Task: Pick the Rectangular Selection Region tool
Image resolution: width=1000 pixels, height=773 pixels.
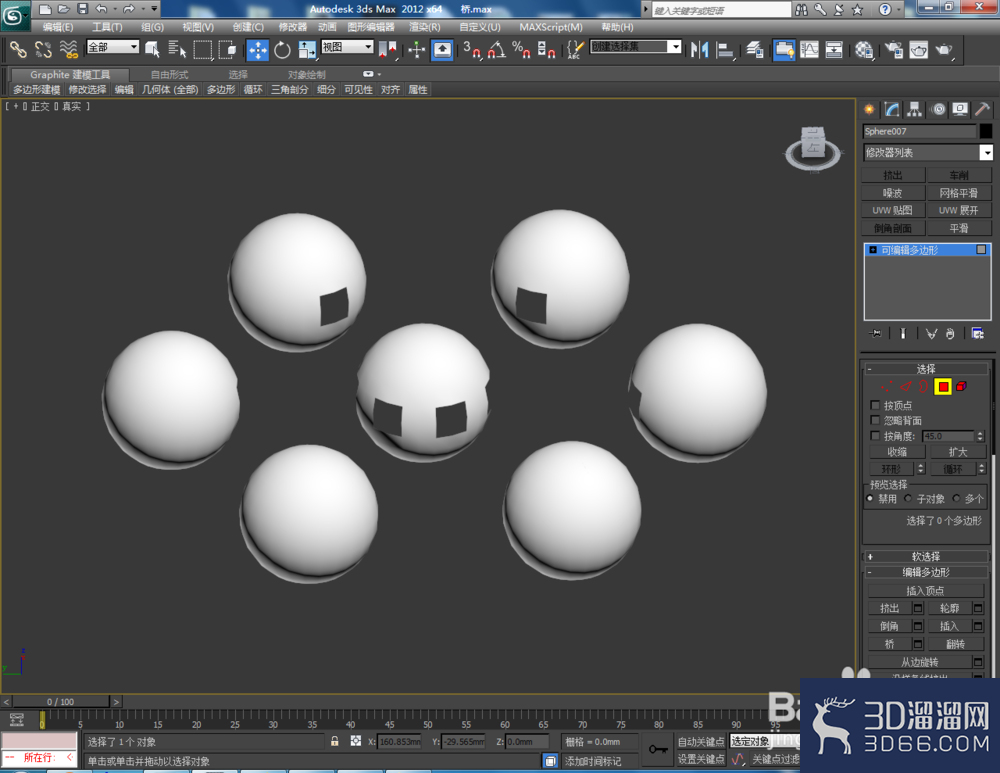Action: [x=202, y=49]
